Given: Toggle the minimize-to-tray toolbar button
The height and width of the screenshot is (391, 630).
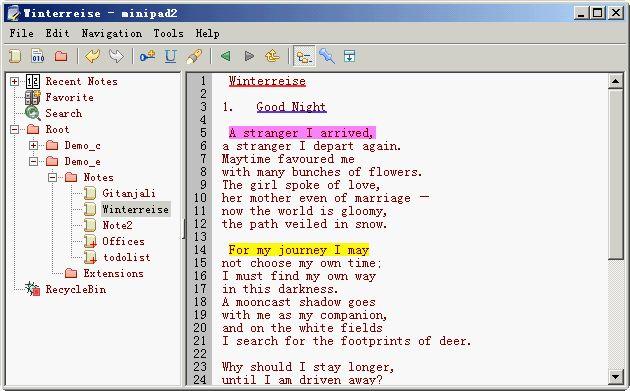Looking at the screenshot, I should pos(350,56).
